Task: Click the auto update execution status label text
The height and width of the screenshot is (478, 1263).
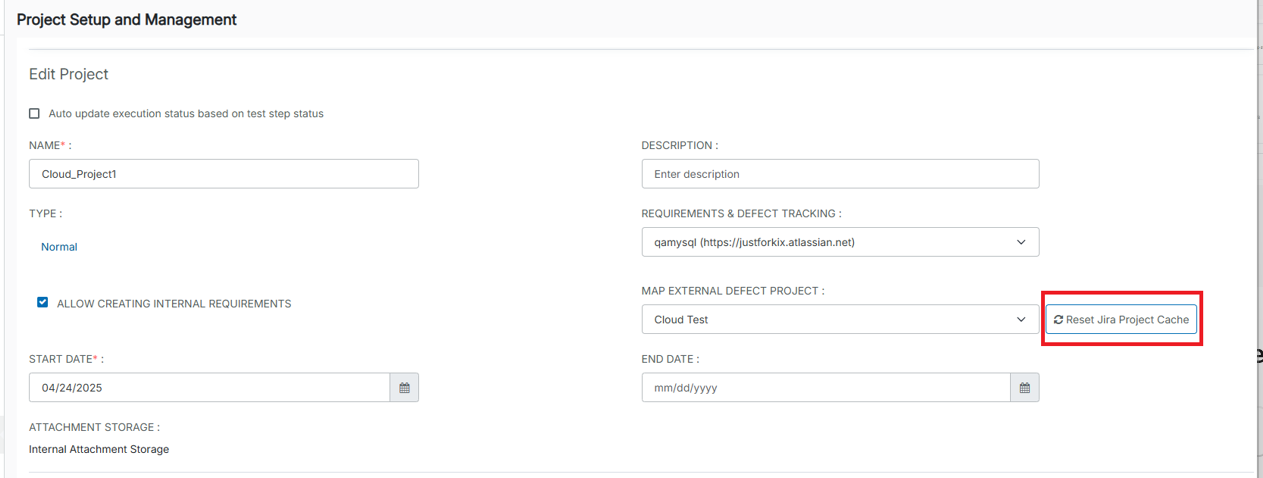Action: point(186,114)
